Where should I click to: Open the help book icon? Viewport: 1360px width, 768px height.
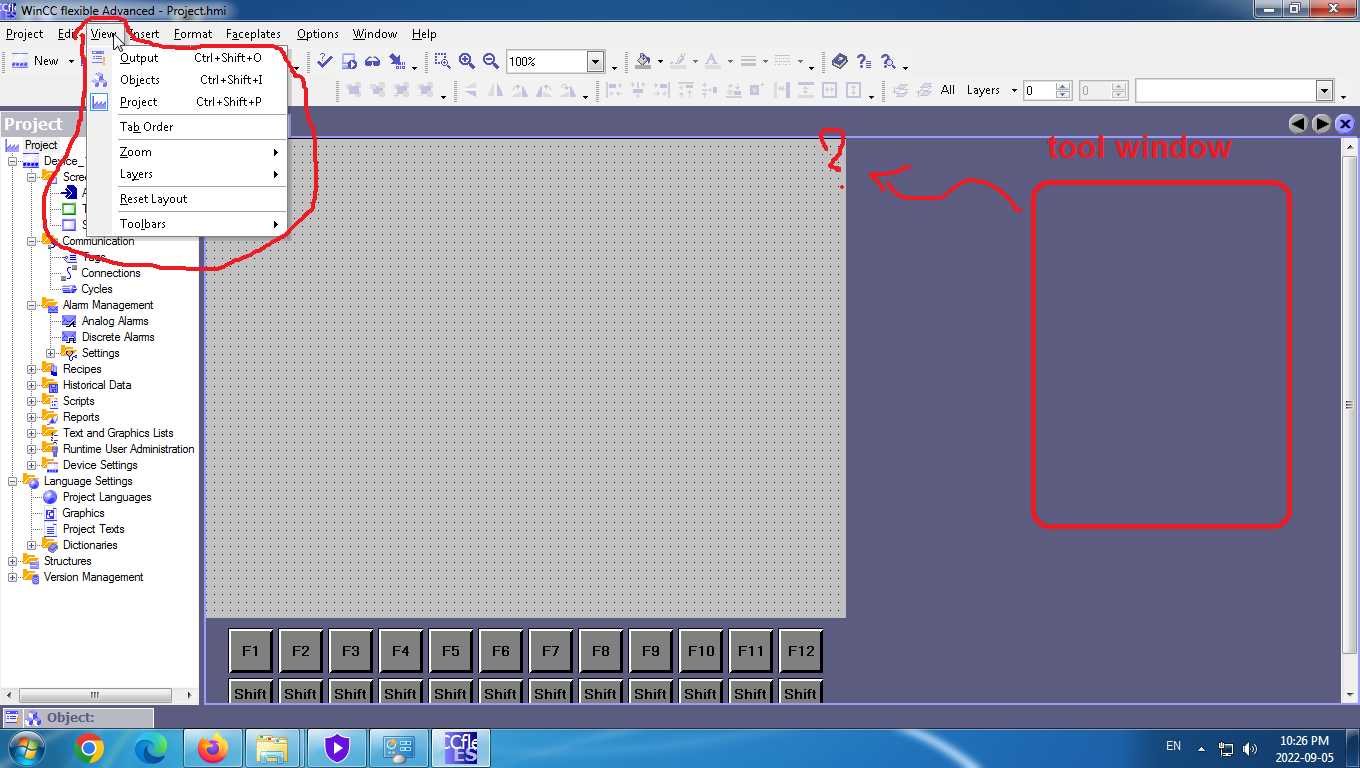point(839,61)
